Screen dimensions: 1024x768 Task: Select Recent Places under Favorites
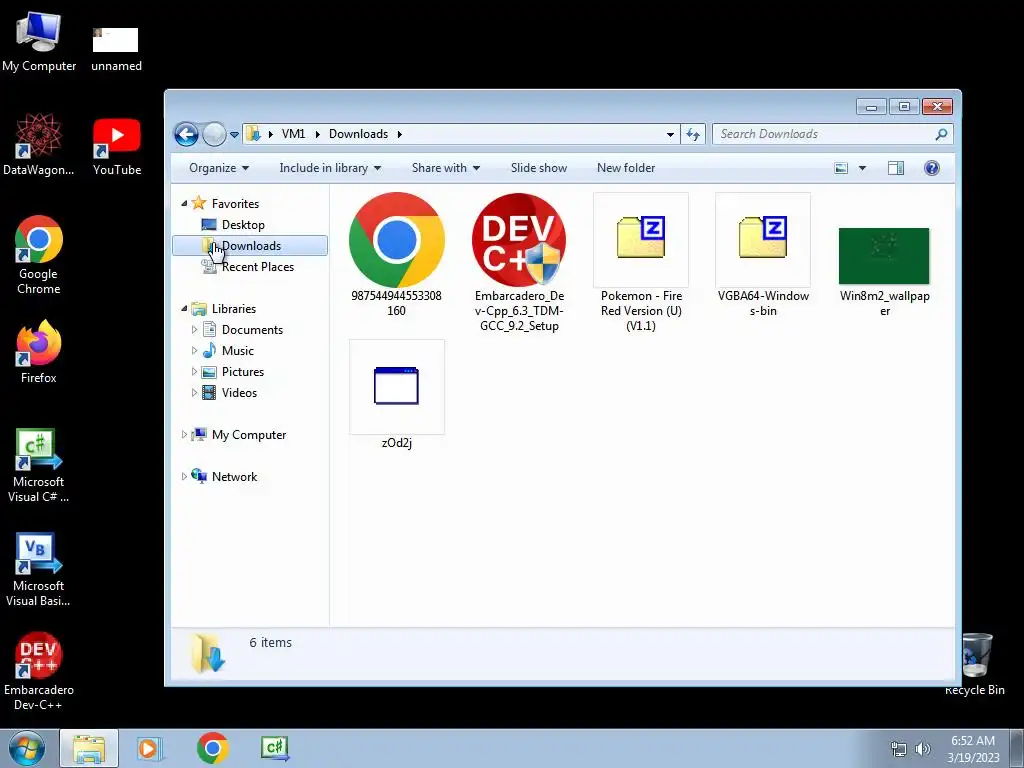pyautogui.click(x=257, y=266)
